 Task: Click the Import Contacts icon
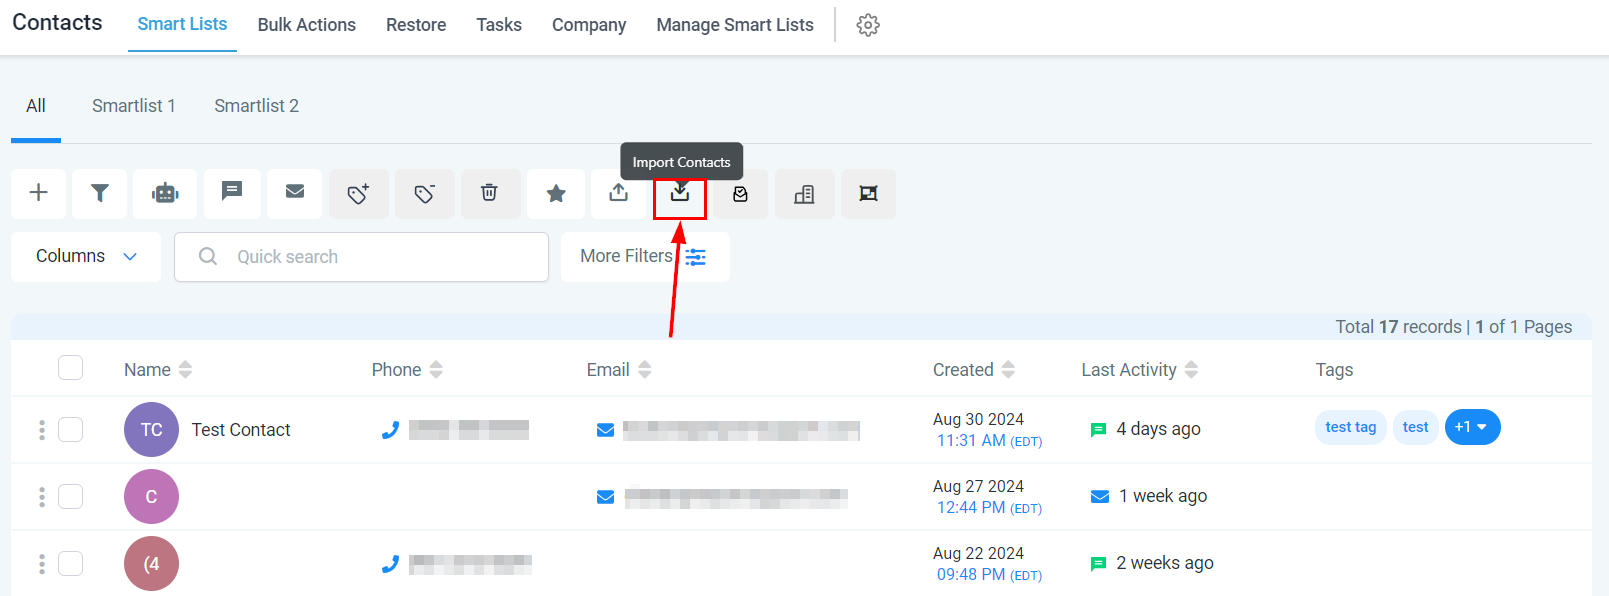click(x=680, y=193)
